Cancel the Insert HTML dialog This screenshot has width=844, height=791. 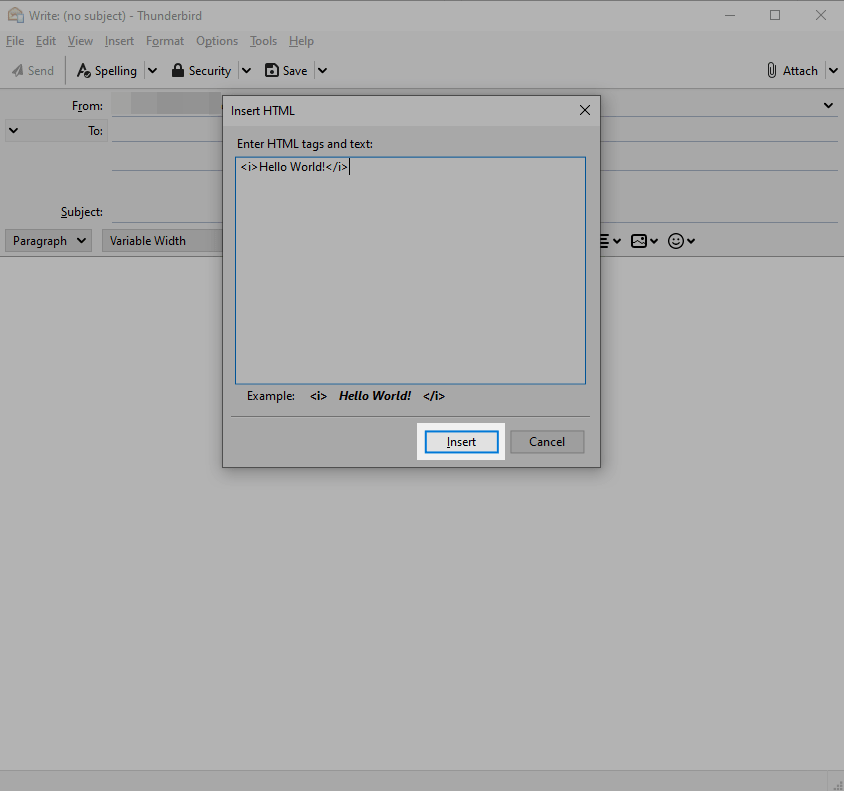[547, 442]
